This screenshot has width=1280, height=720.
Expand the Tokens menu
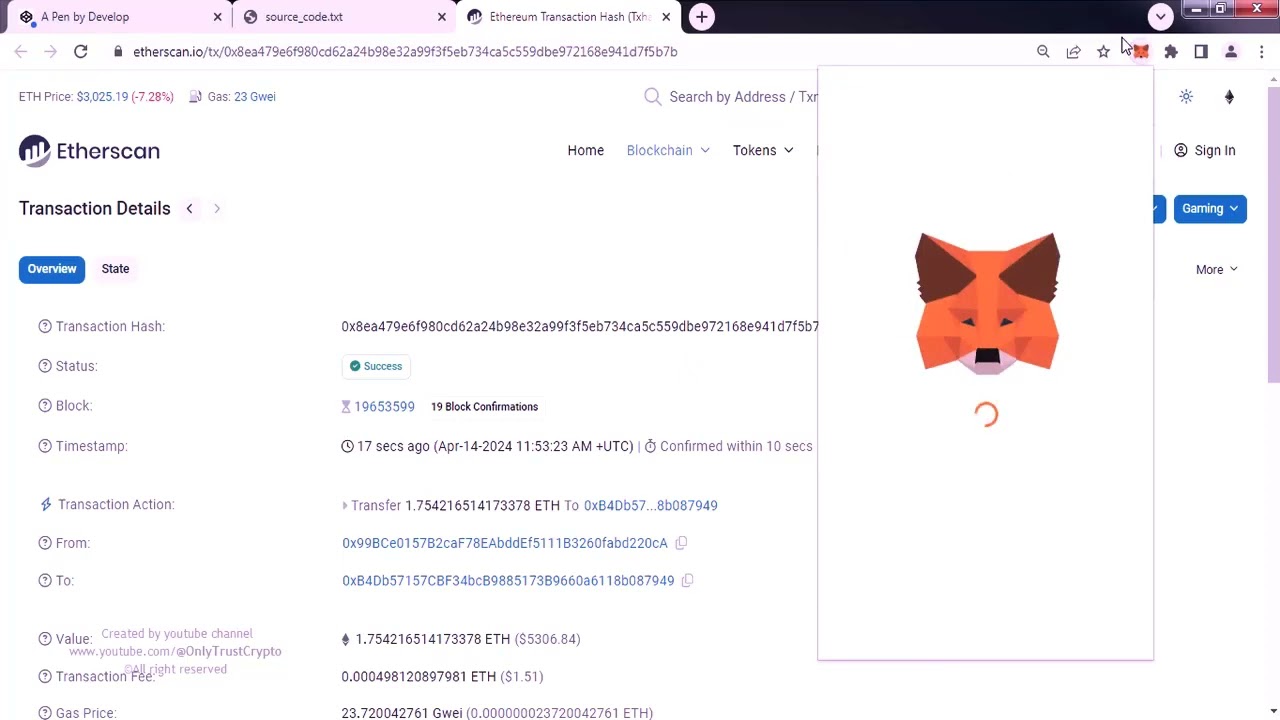pos(763,150)
